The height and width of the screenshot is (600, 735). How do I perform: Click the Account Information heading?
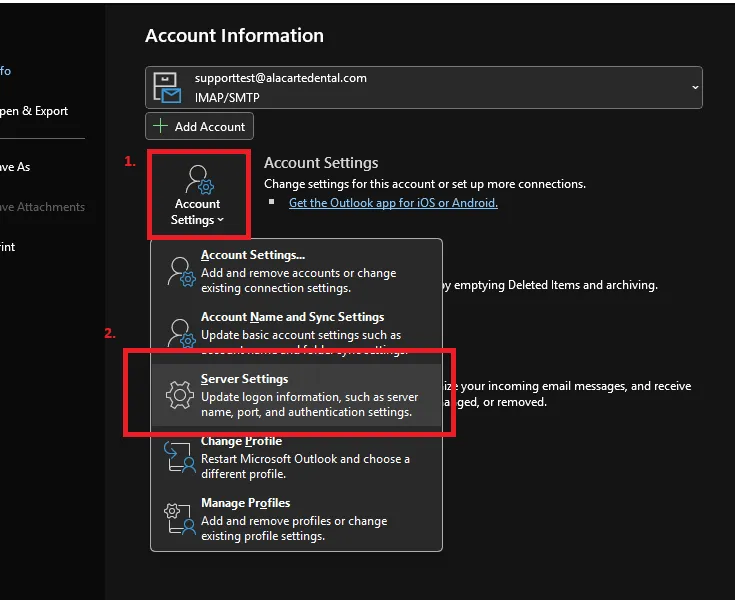(x=234, y=36)
